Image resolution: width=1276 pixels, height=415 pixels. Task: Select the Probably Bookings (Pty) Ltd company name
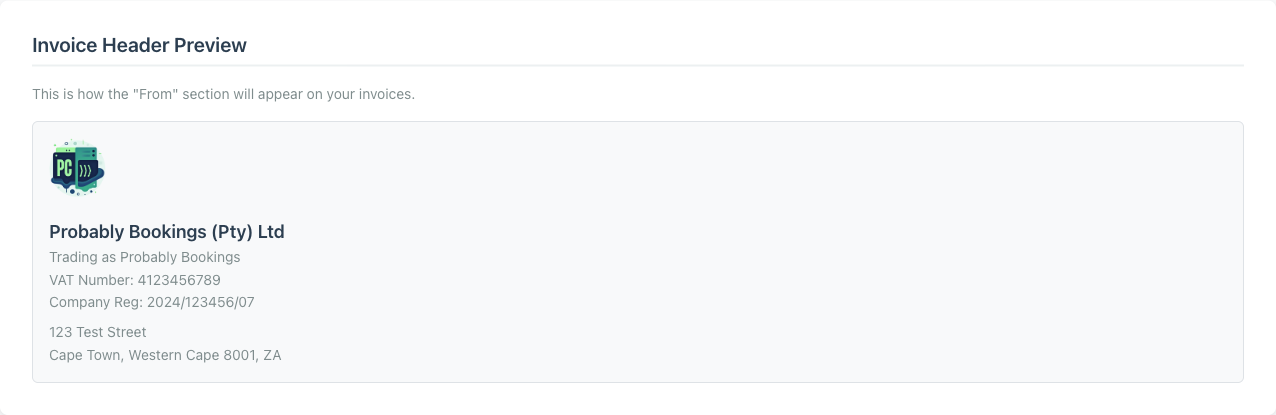click(x=167, y=232)
